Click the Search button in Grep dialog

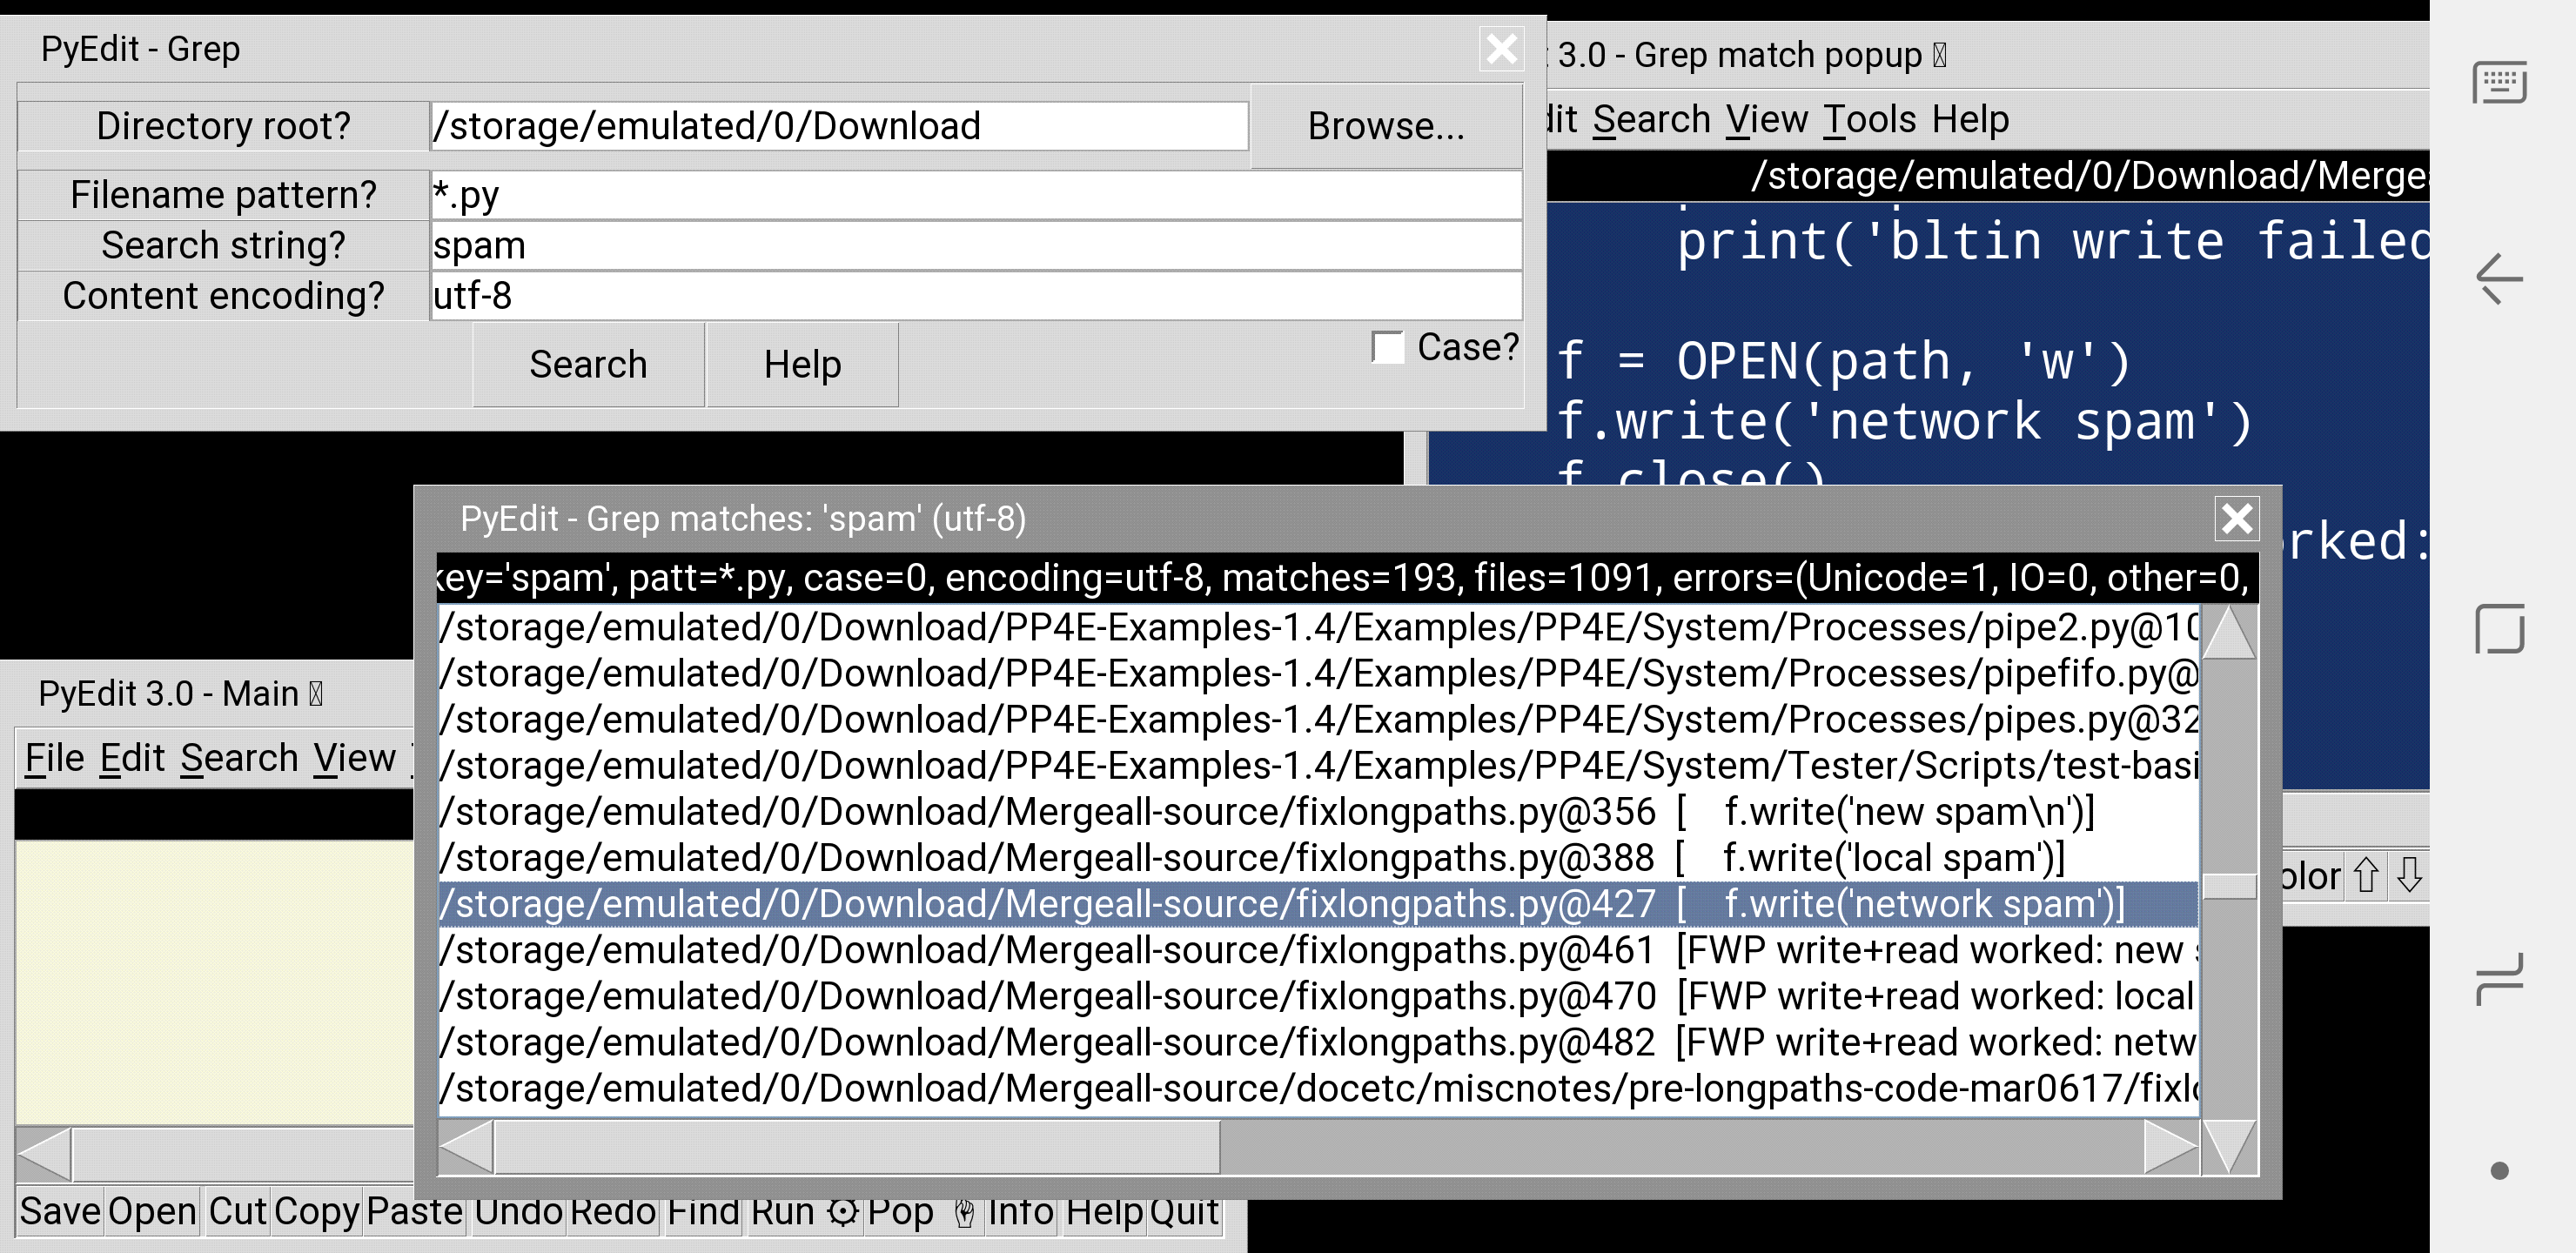pos(588,364)
